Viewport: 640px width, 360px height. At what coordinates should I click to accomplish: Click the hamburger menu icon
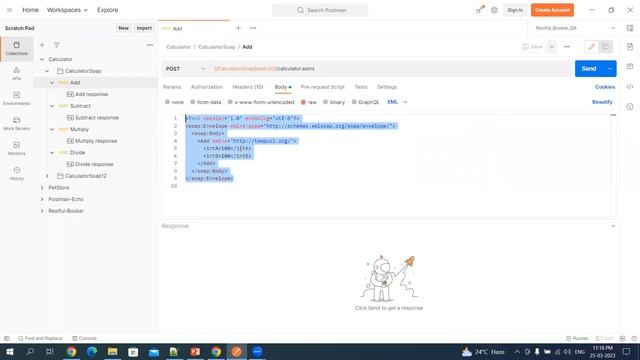[x=9, y=10]
